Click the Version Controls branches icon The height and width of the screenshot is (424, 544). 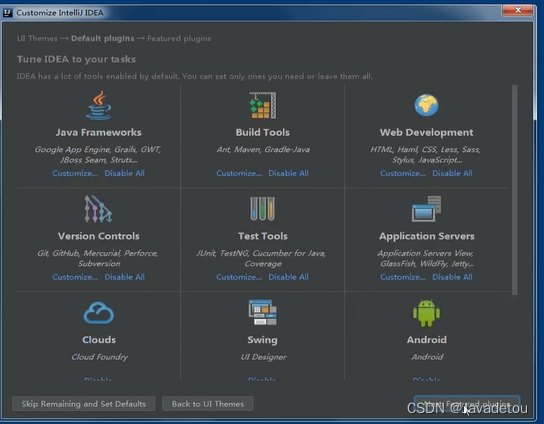[x=99, y=209]
